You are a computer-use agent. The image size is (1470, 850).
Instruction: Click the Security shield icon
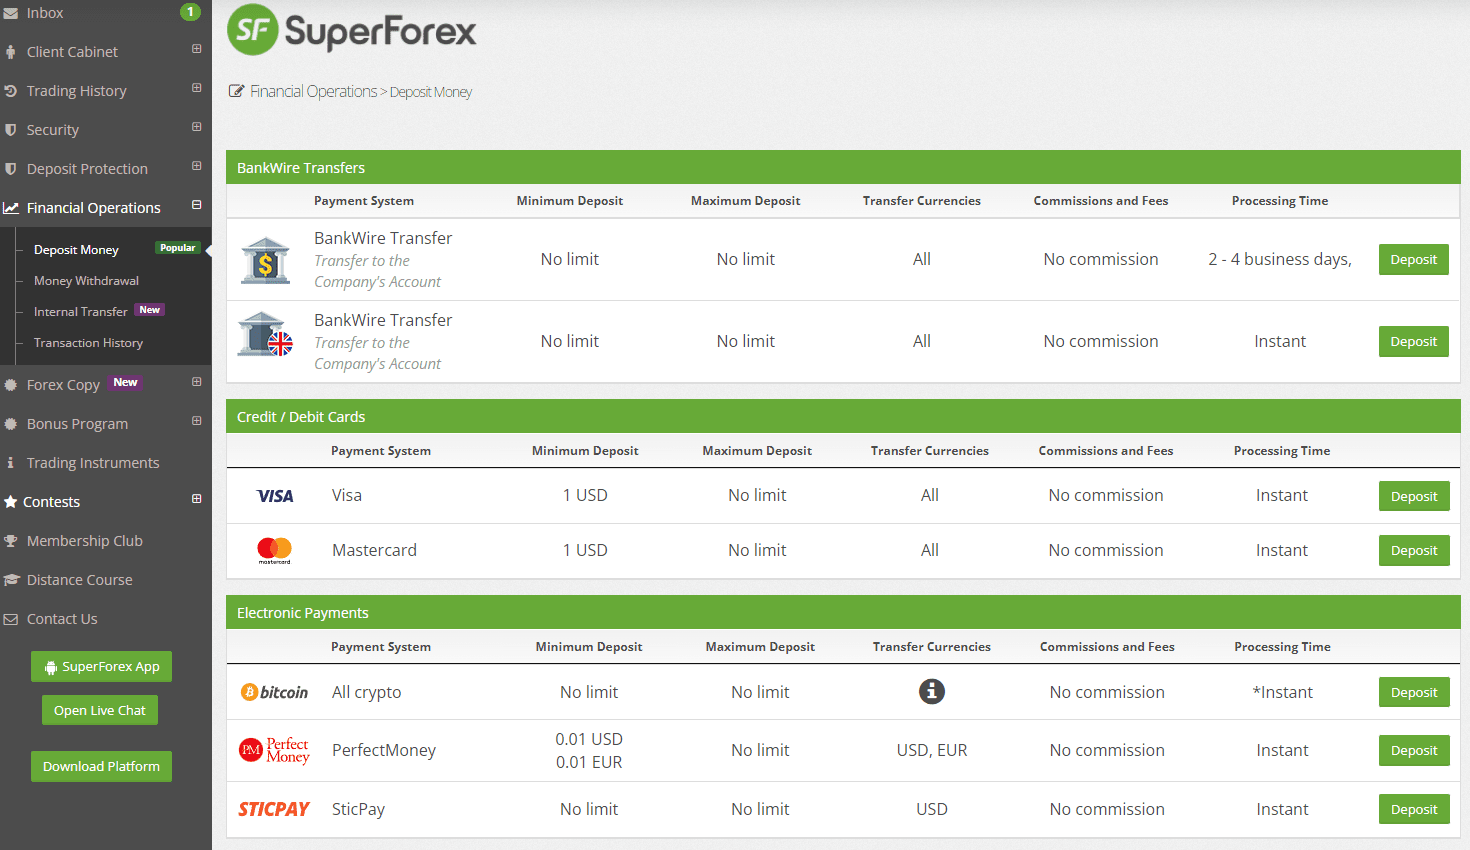tap(10, 130)
